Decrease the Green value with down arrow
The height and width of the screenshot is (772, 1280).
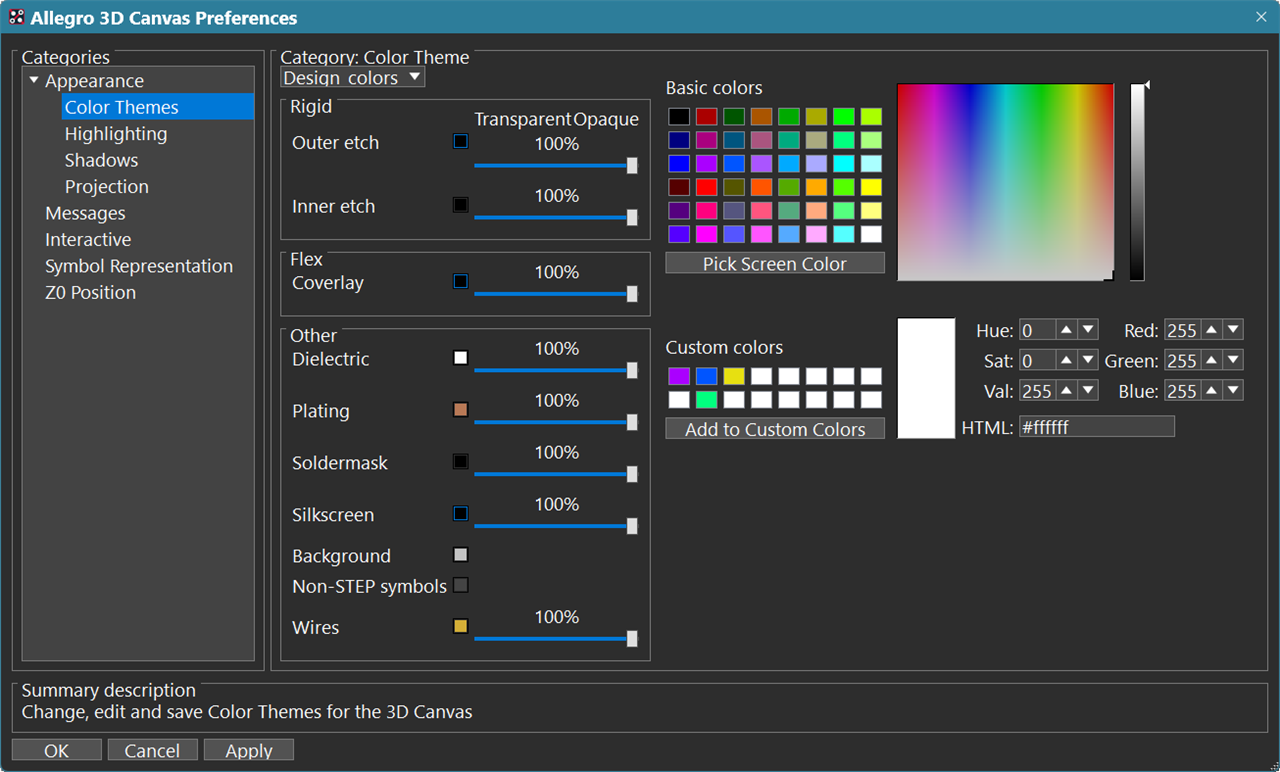[x=1233, y=360]
